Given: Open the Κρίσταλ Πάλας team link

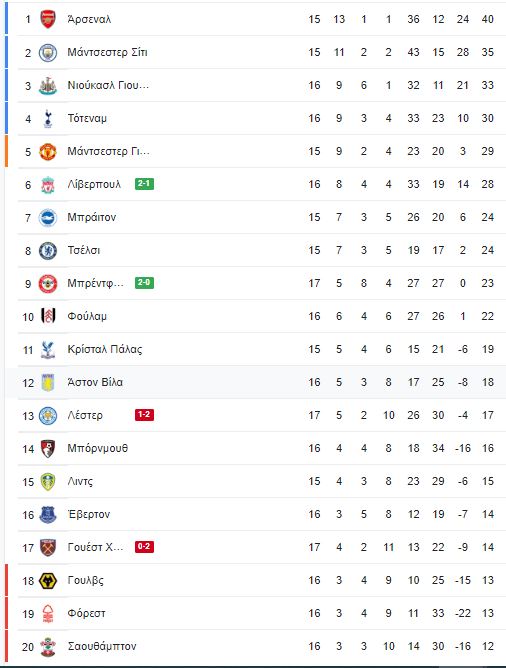Looking at the screenshot, I should [x=105, y=349].
